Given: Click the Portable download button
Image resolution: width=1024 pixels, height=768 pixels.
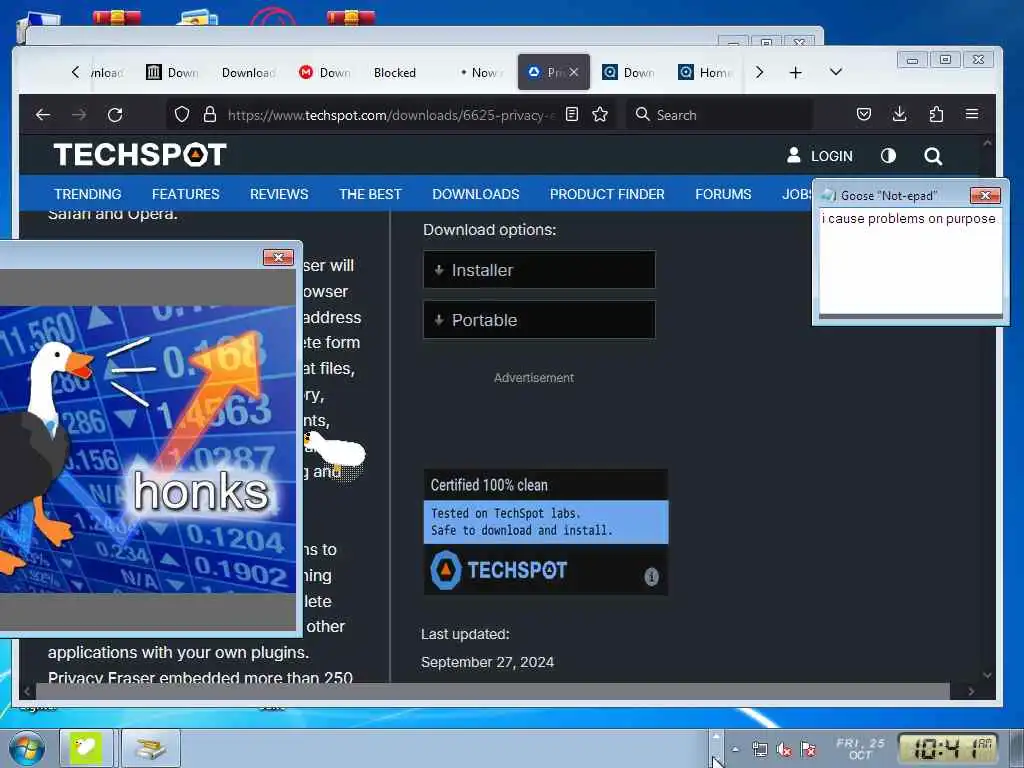Looking at the screenshot, I should coord(539,320).
